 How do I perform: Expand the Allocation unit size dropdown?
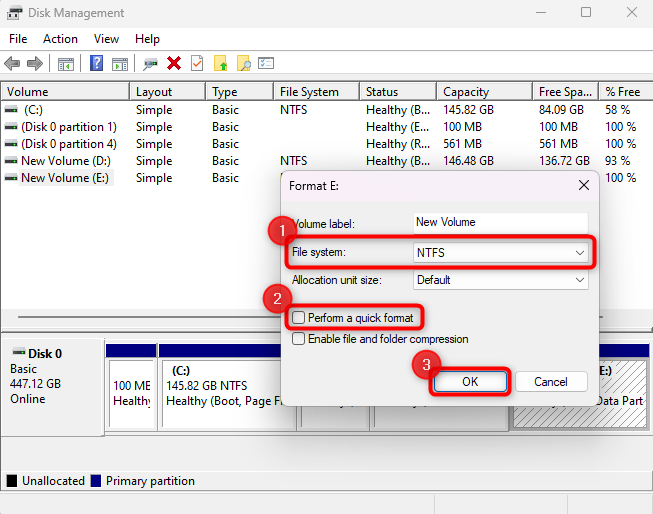(x=501, y=280)
